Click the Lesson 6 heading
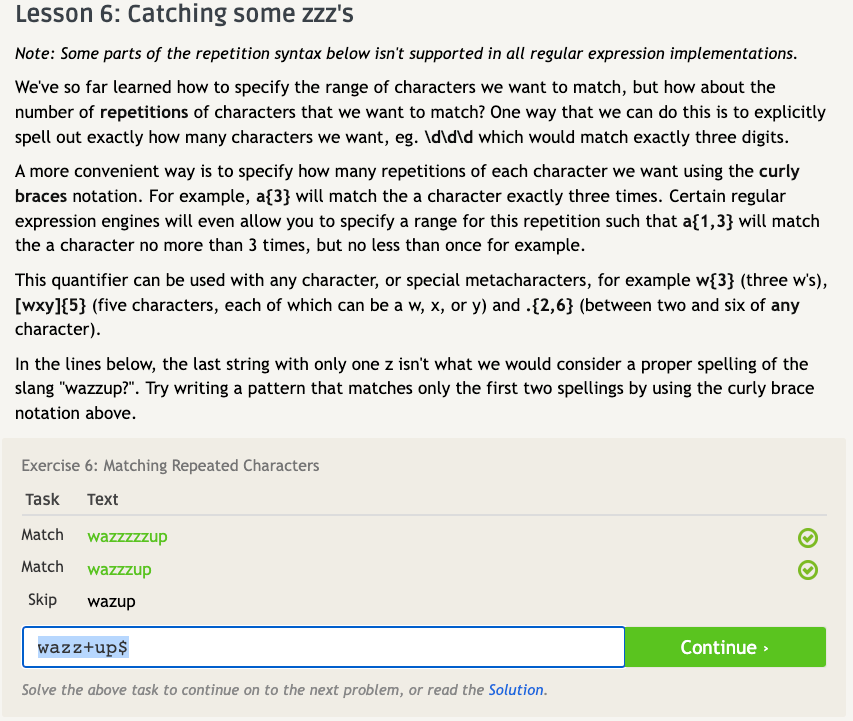853x721 pixels. click(185, 15)
